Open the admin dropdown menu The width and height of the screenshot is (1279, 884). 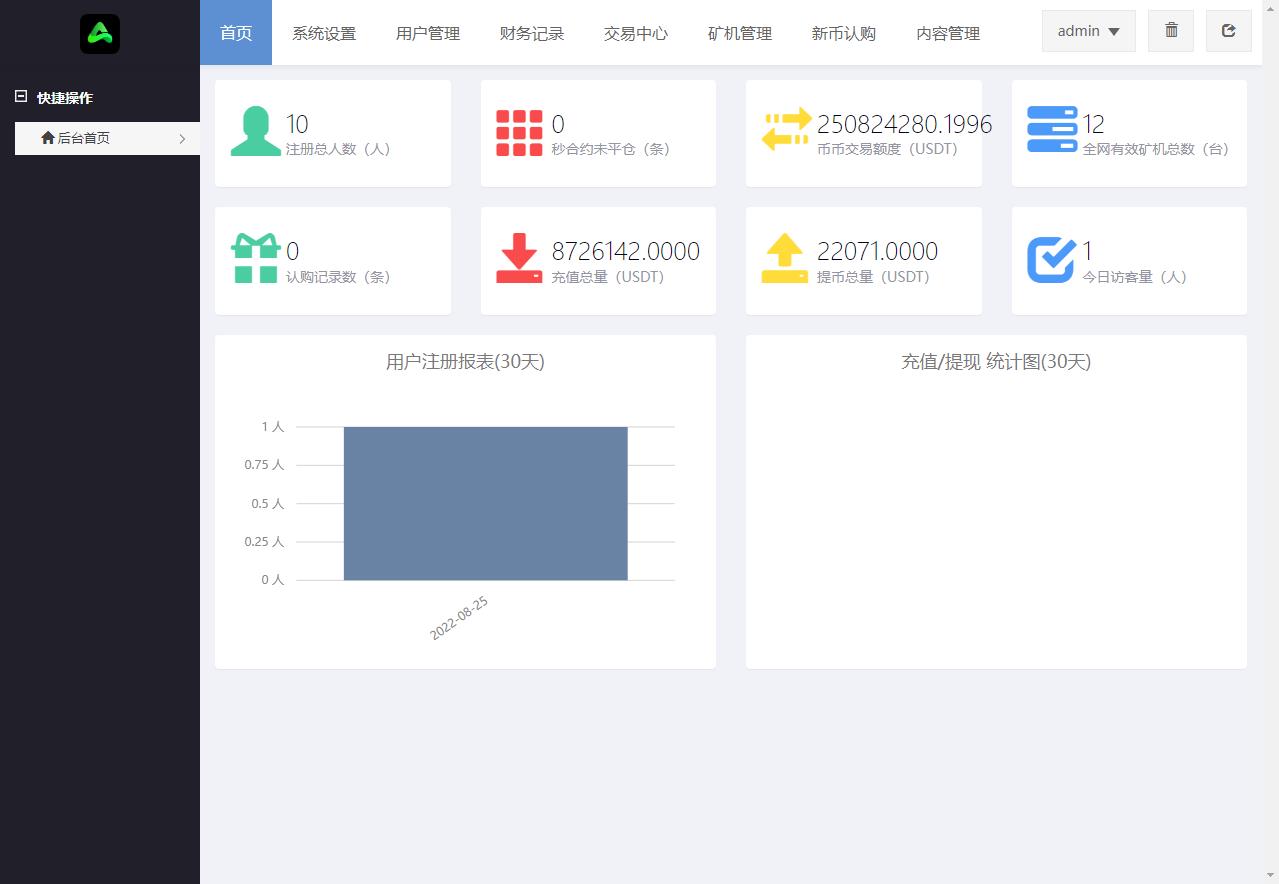[x=1089, y=31]
